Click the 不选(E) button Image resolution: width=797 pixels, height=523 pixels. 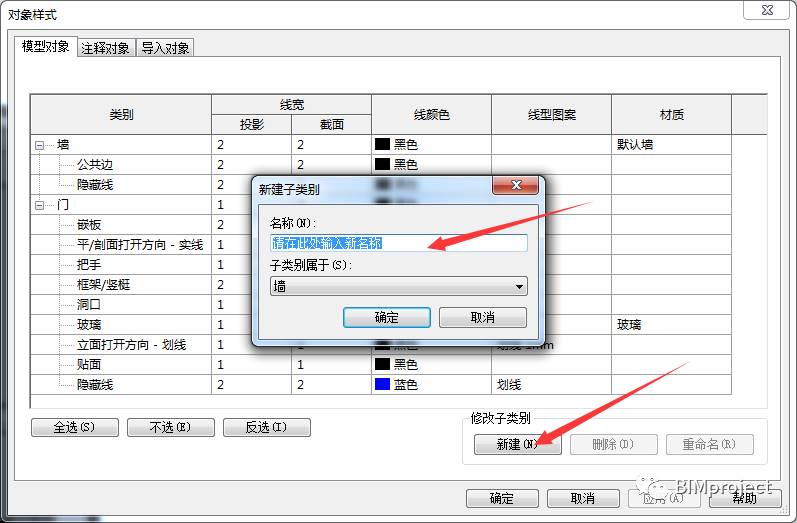tap(171, 427)
